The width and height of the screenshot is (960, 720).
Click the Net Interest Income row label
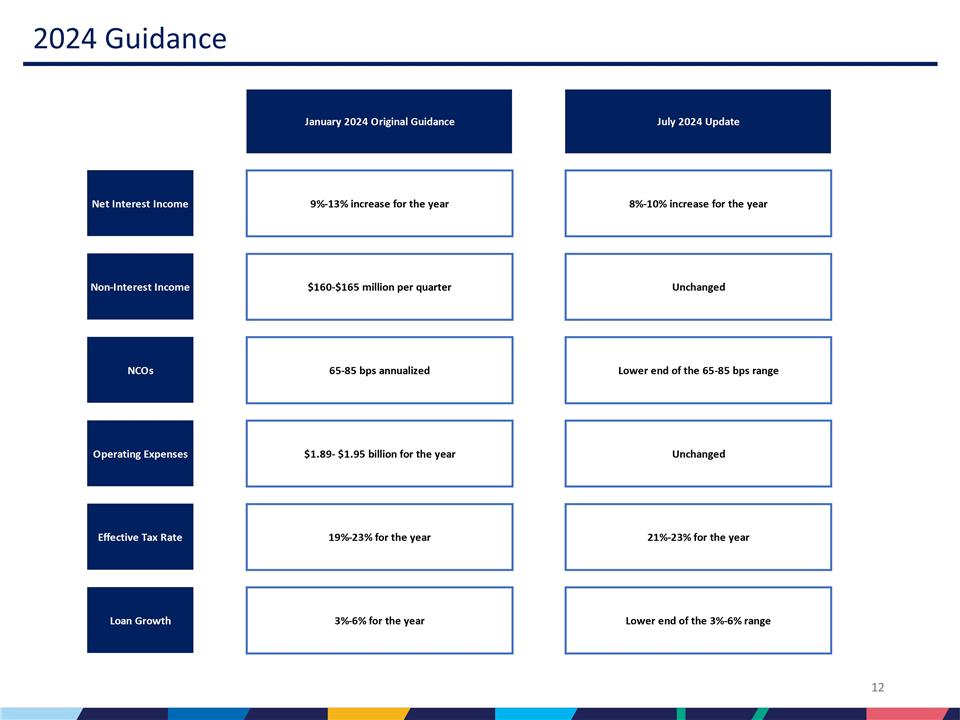140,203
